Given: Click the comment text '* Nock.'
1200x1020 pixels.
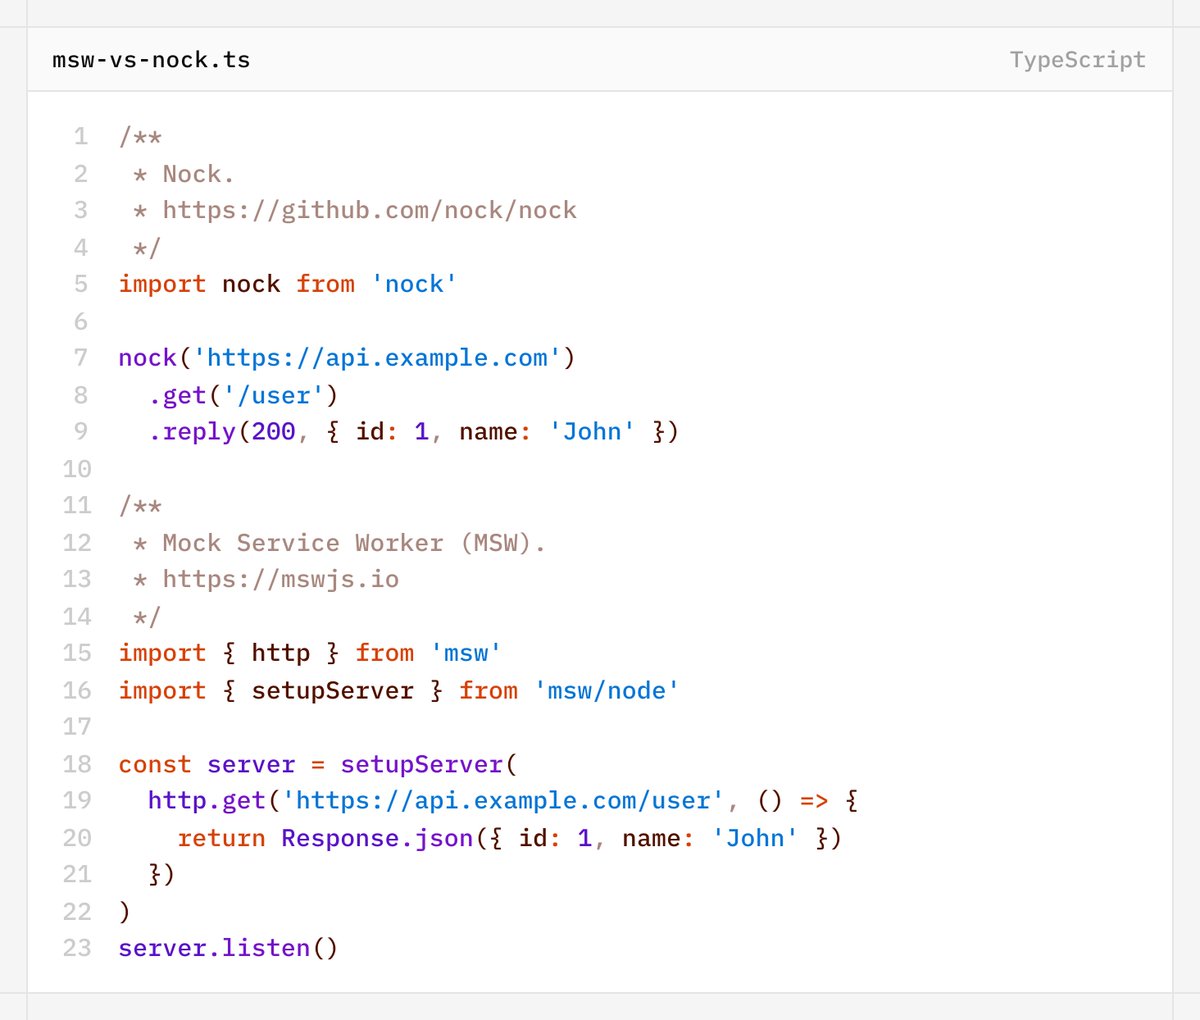Looking at the screenshot, I should click(184, 174).
